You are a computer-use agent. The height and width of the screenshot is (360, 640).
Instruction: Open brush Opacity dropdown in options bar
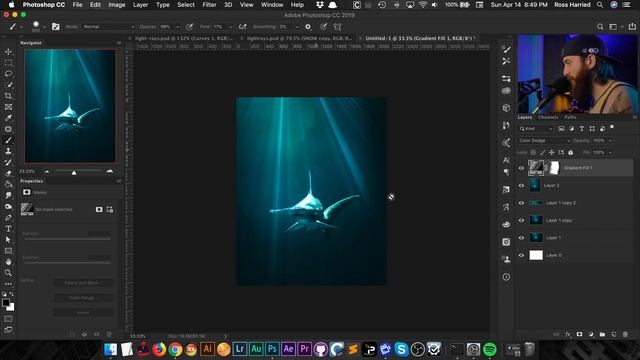click(x=178, y=27)
